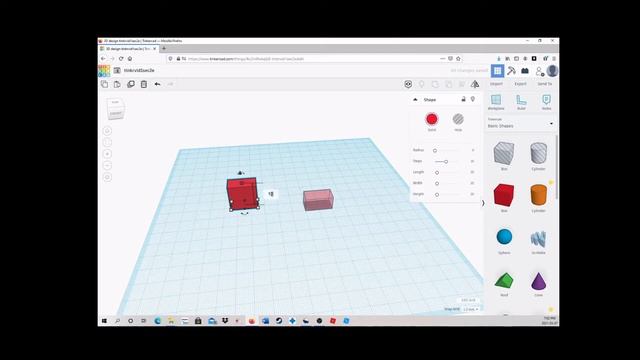Adjust the Radius slider
Screen dimensions: 640x360
point(435,151)
